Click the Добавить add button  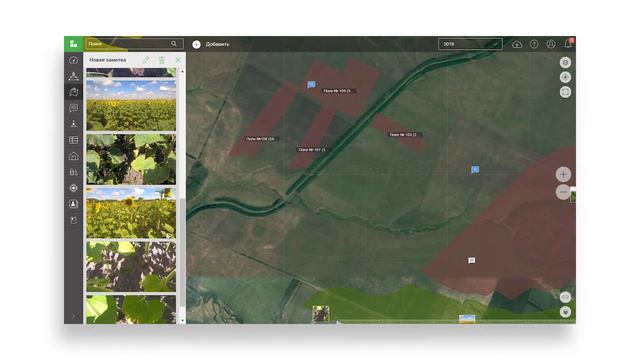pos(211,44)
